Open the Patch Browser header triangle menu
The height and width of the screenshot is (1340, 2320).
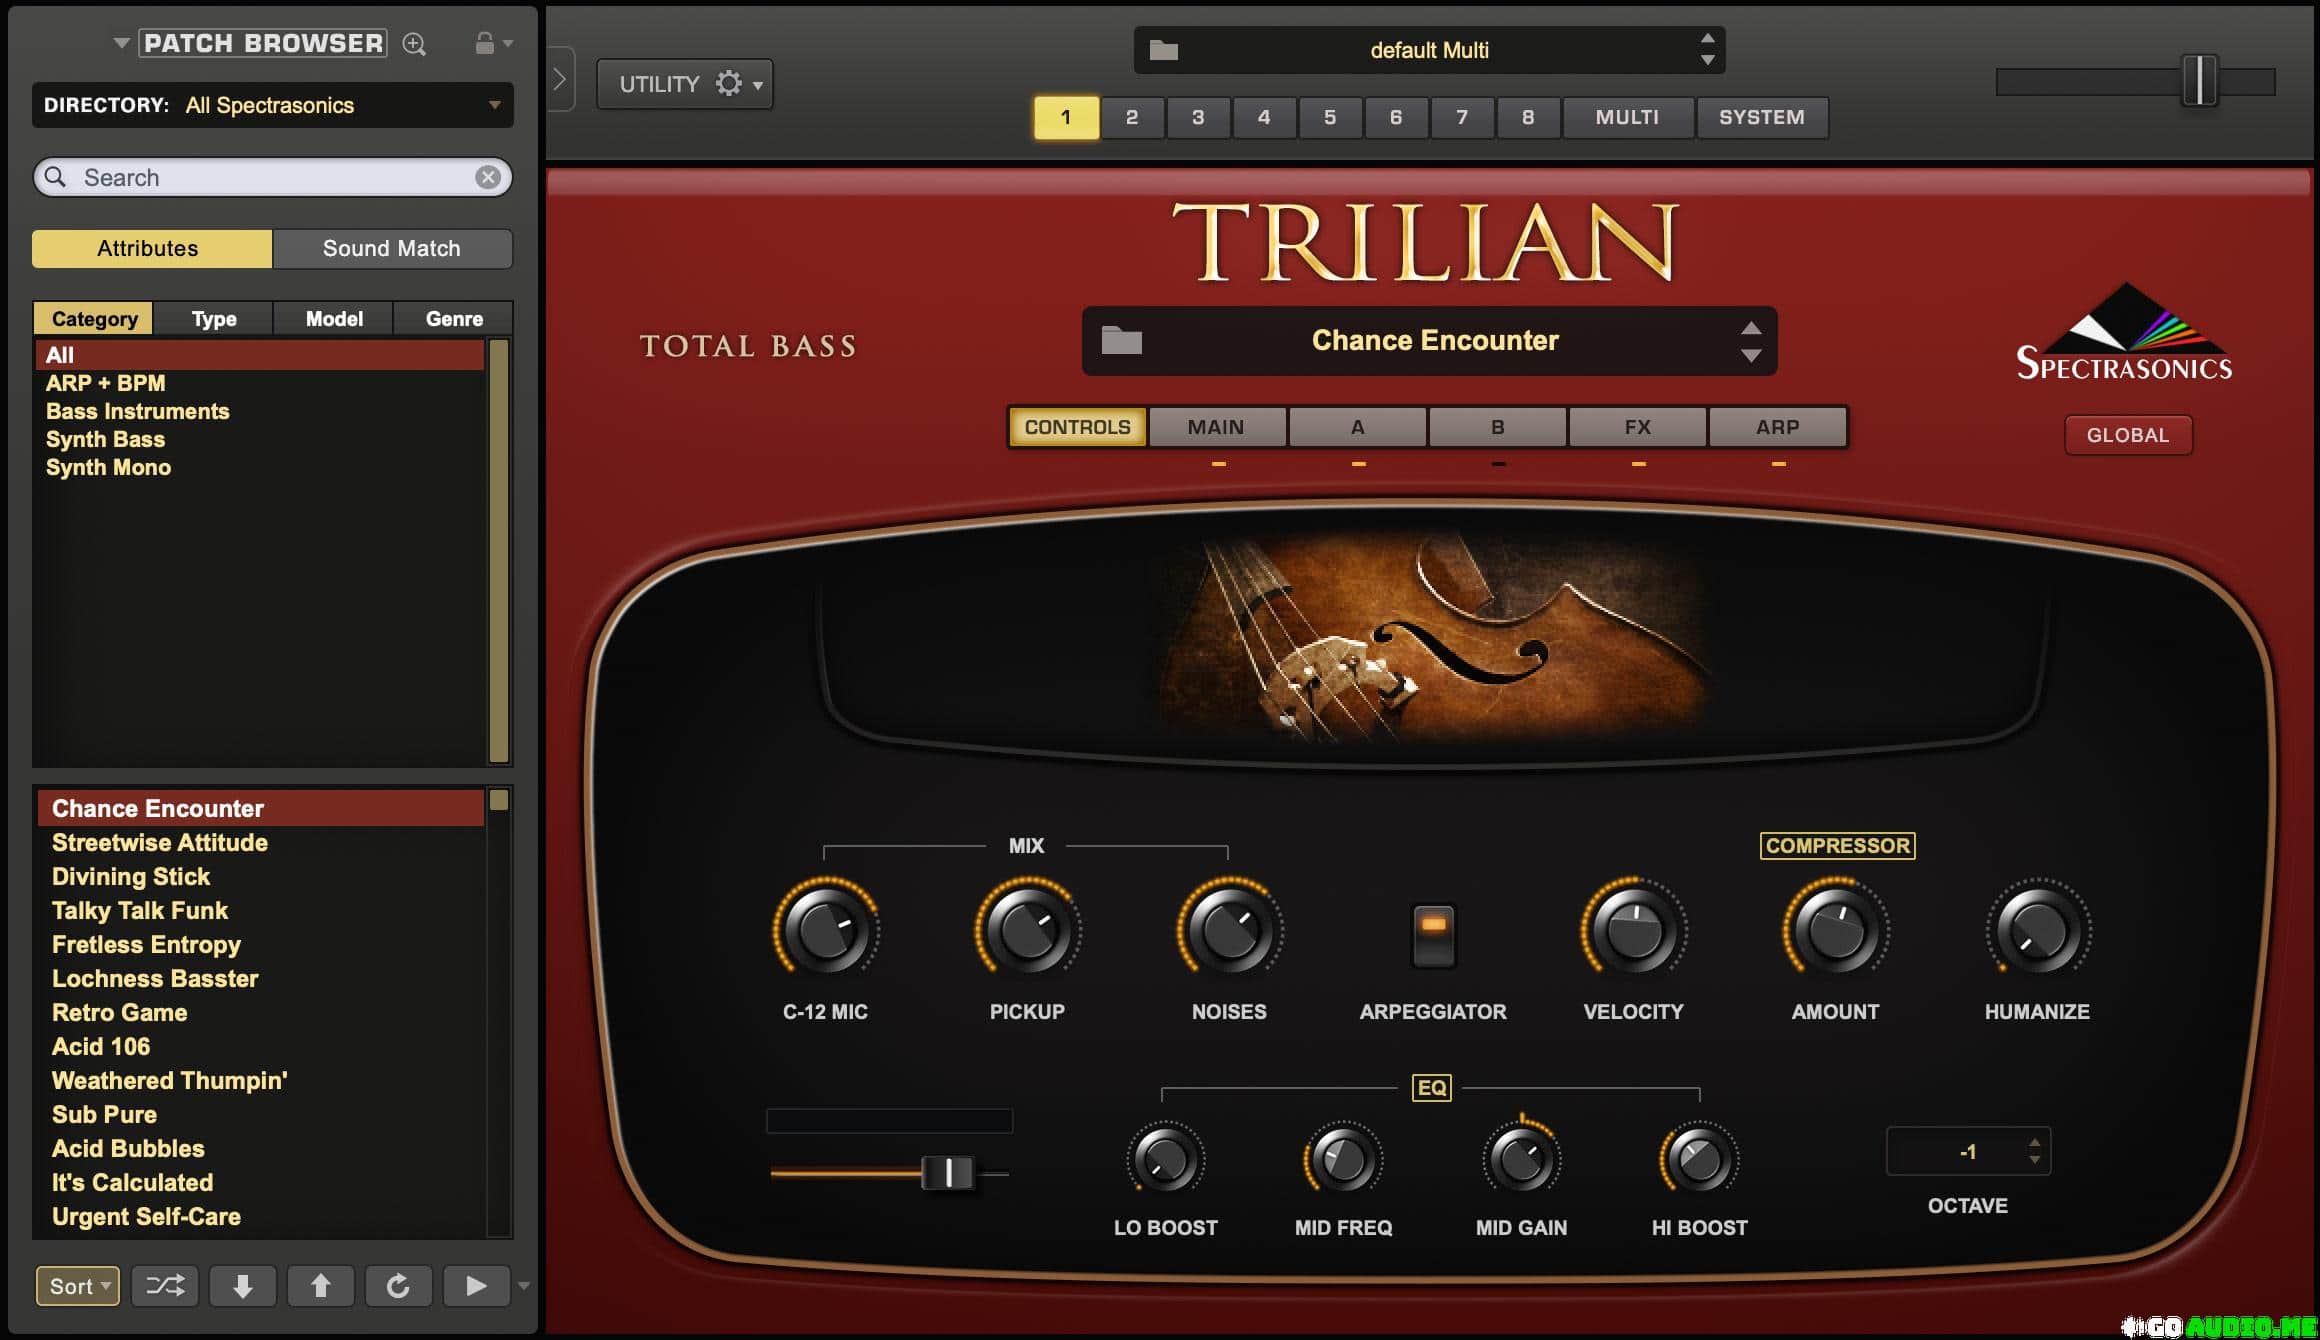coord(121,43)
